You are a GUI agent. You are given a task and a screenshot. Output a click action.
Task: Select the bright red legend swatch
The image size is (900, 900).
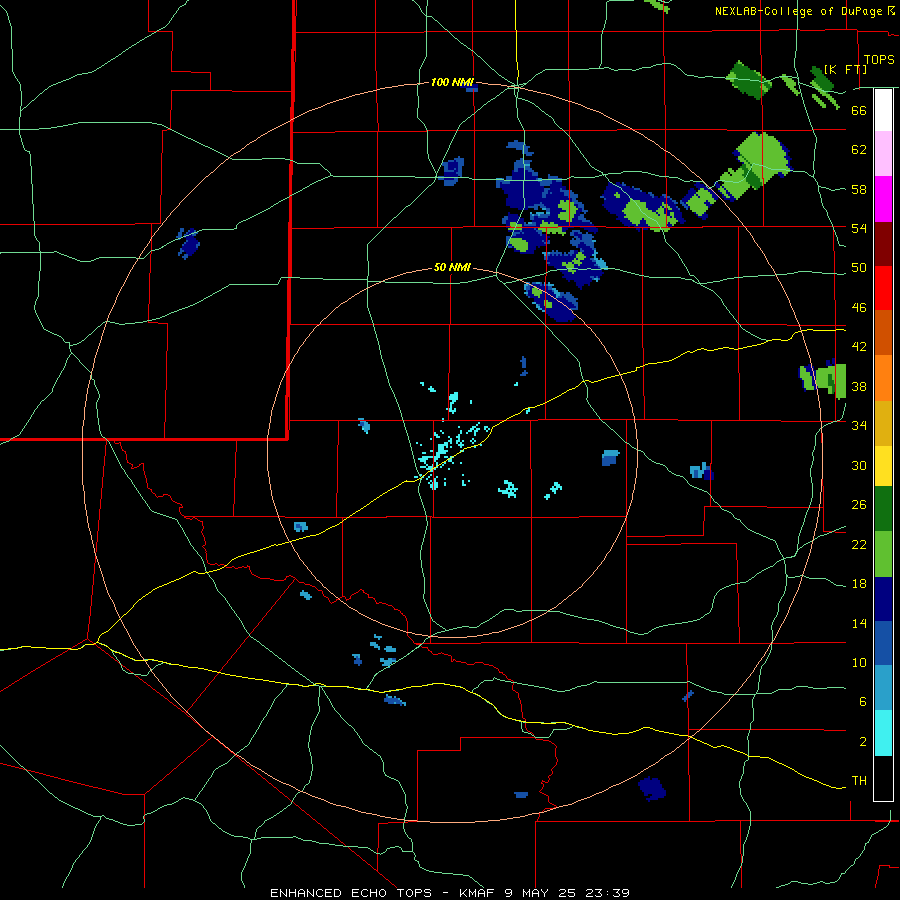coord(883,288)
